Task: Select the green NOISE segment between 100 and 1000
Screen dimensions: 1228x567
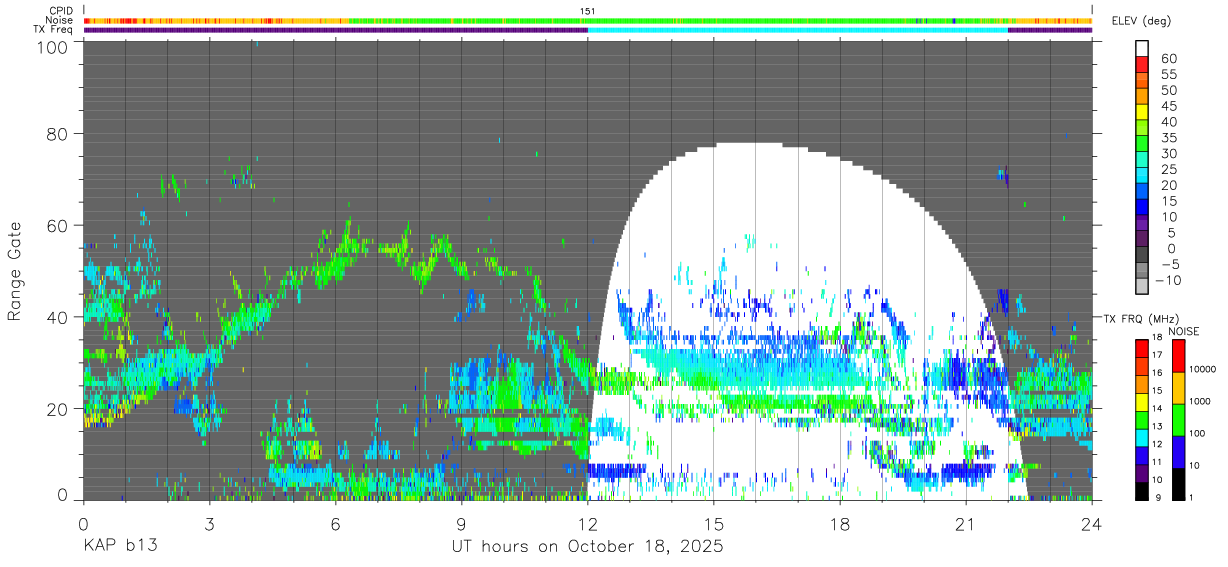Action: tap(1178, 419)
